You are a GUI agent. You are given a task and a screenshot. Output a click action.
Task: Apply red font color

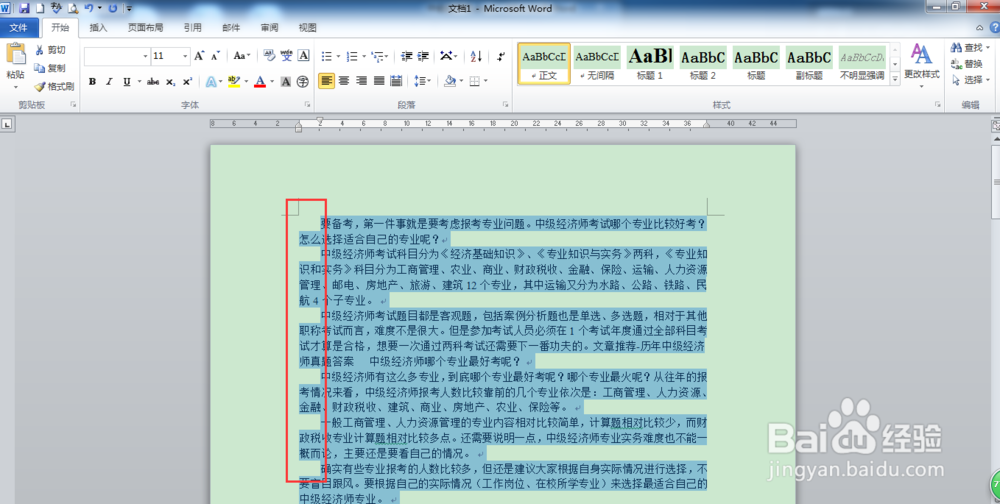click(260, 82)
